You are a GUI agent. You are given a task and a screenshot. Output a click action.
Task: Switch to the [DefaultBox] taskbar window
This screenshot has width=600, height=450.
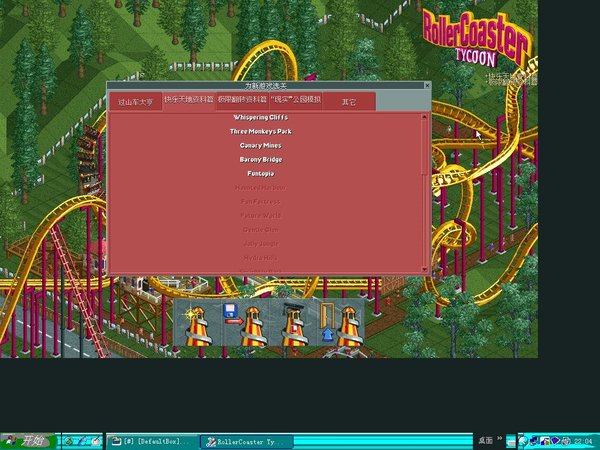point(152,442)
